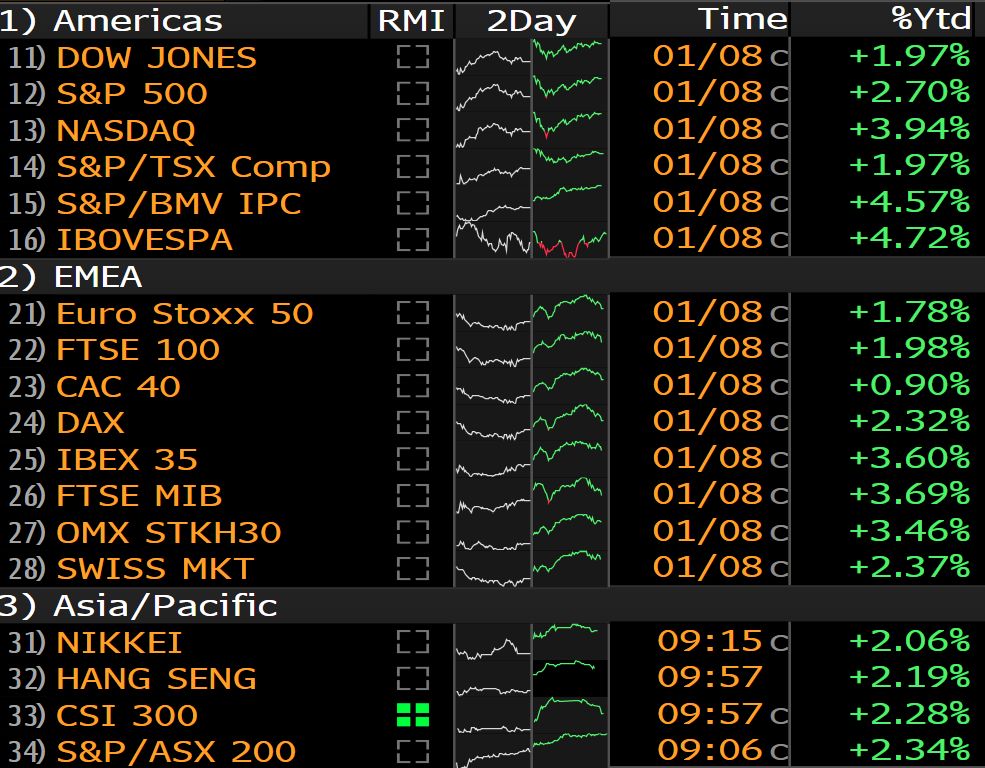The height and width of the screenshot is (768, 985).
Task: Open the DAX index
Action: point(90,423)
